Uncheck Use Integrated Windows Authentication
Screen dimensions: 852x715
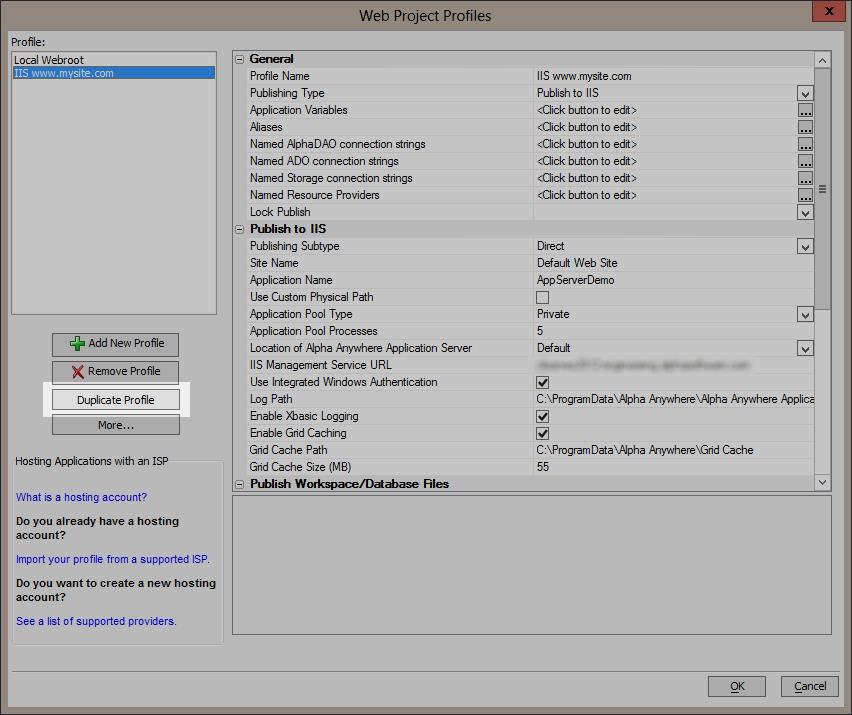point(542,382)
